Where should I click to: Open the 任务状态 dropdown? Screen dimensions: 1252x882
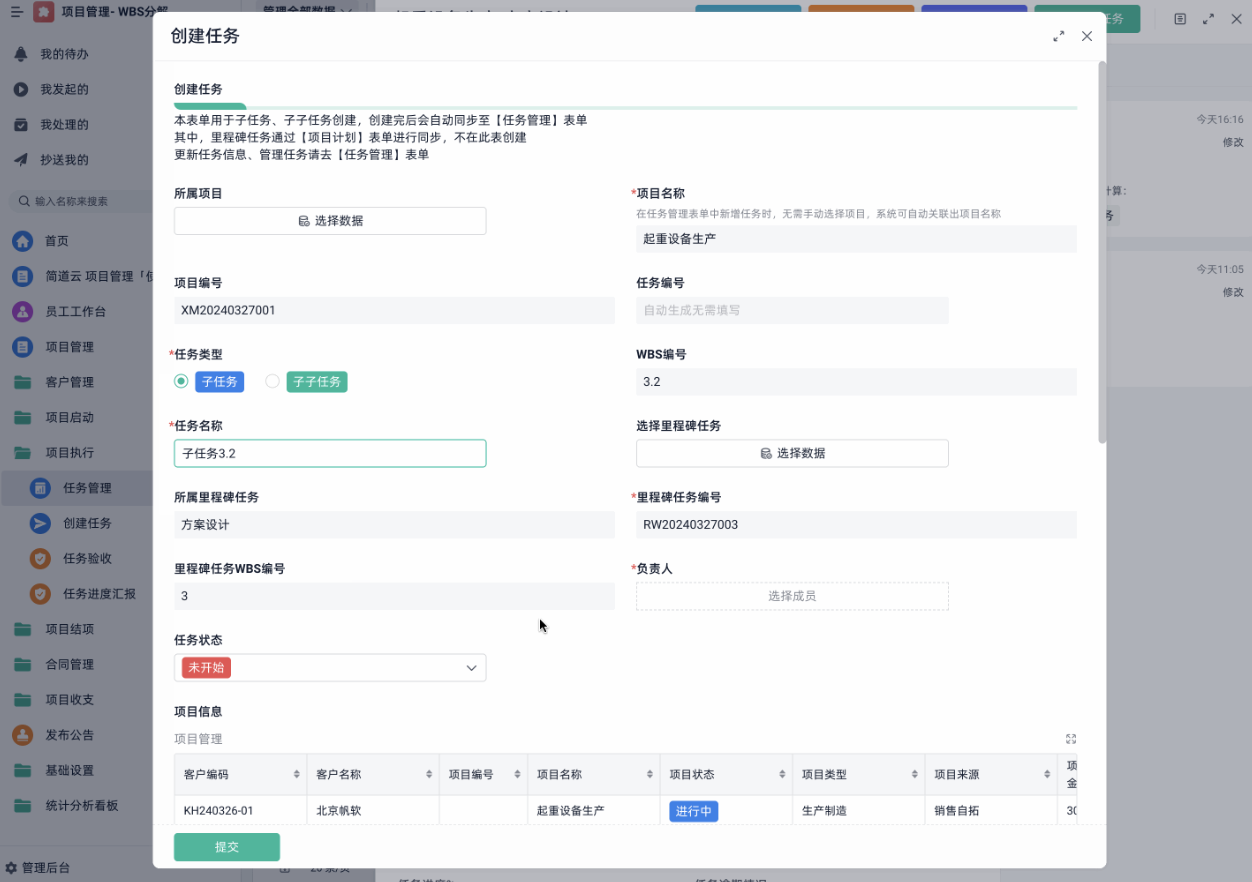330,668
